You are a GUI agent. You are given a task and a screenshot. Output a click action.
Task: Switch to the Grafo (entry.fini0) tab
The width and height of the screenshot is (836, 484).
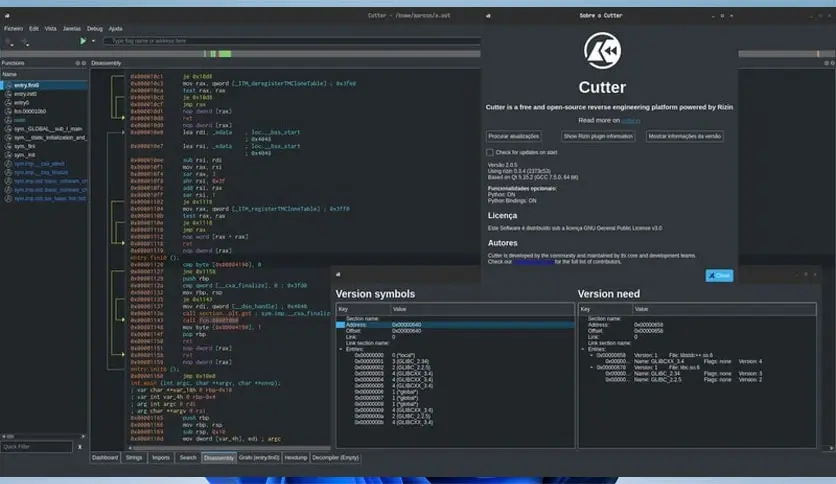pyautogui.click(x=259, y=457)
